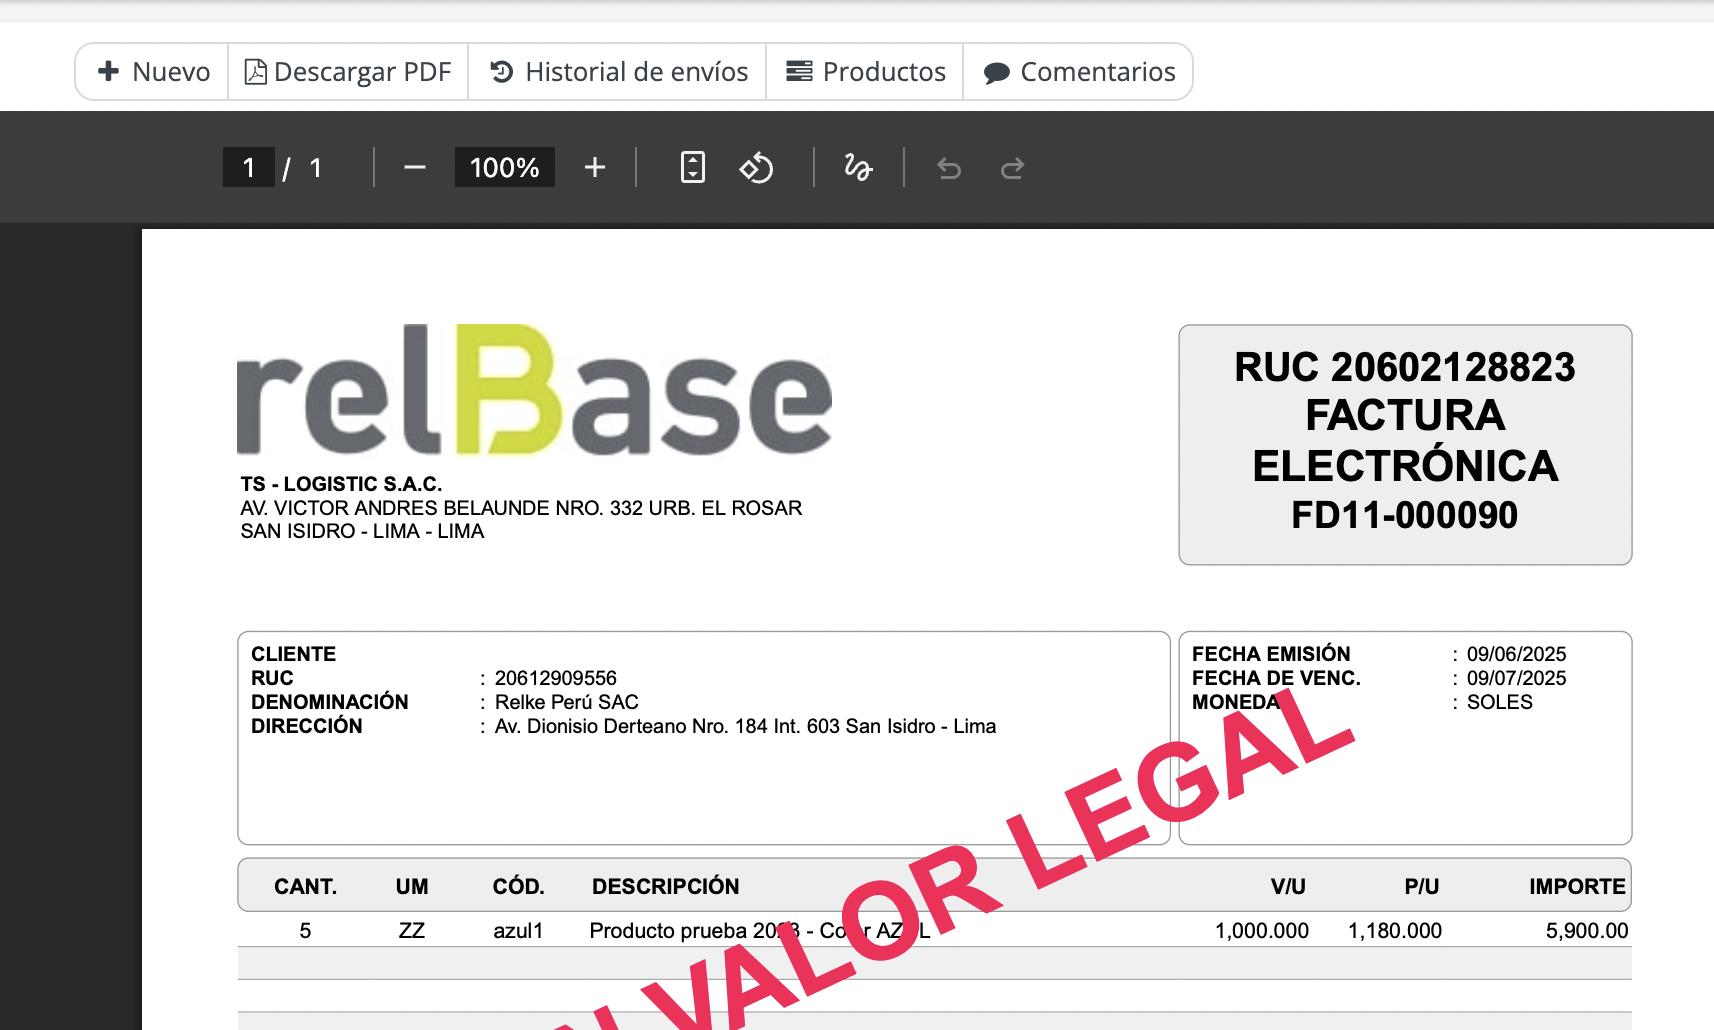Screen dimensions: 1714x1030
Task: Select the quantity 5 in the table
Action: (x=305, y=930)
